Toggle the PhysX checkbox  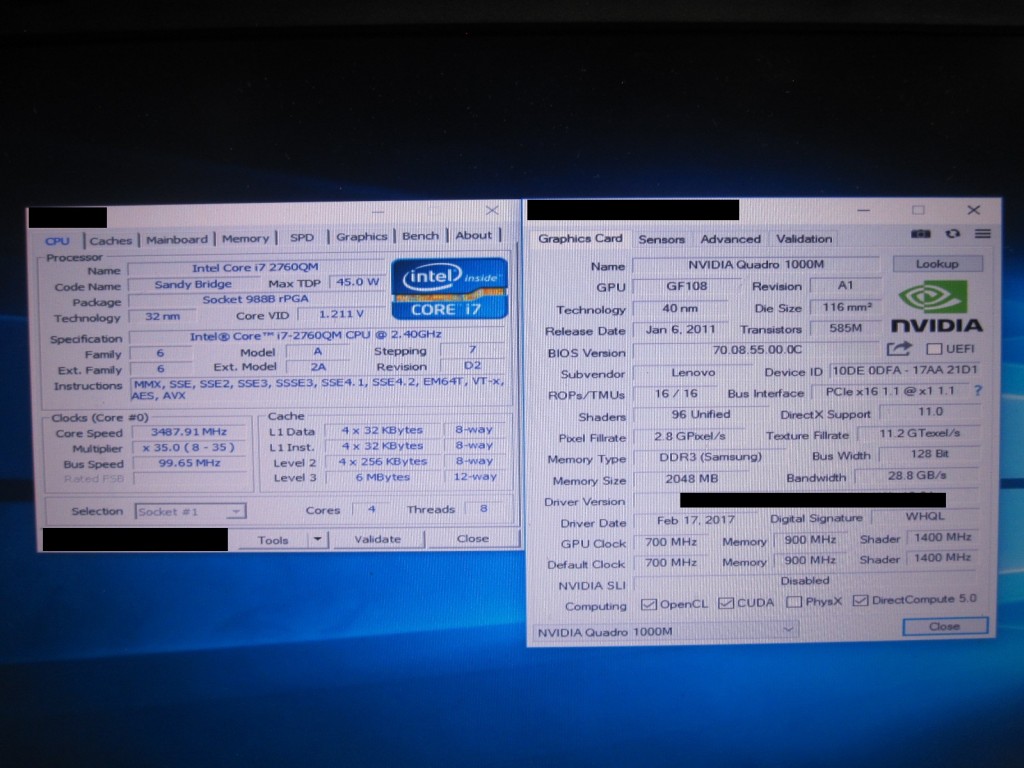(x=793, y=601)
